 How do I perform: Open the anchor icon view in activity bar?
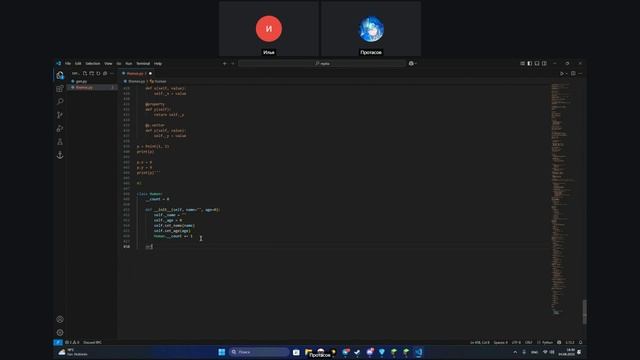pos(60,155)
